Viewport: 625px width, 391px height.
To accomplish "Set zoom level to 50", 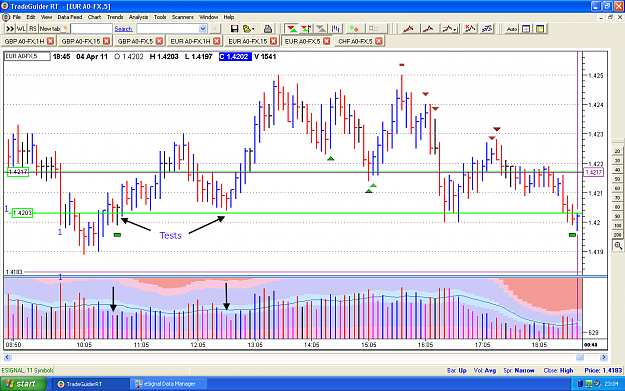I will pyautogui.click(x=617, y=179).
